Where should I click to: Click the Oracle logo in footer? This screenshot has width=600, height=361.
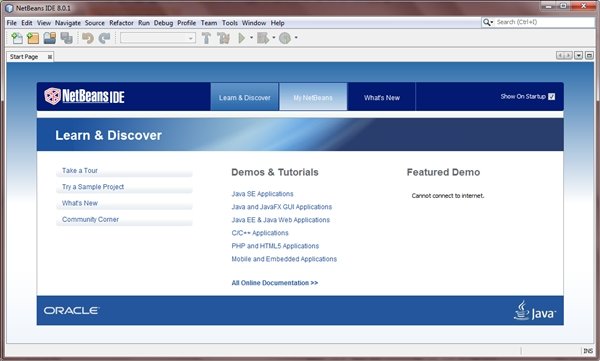coord(72,310)
